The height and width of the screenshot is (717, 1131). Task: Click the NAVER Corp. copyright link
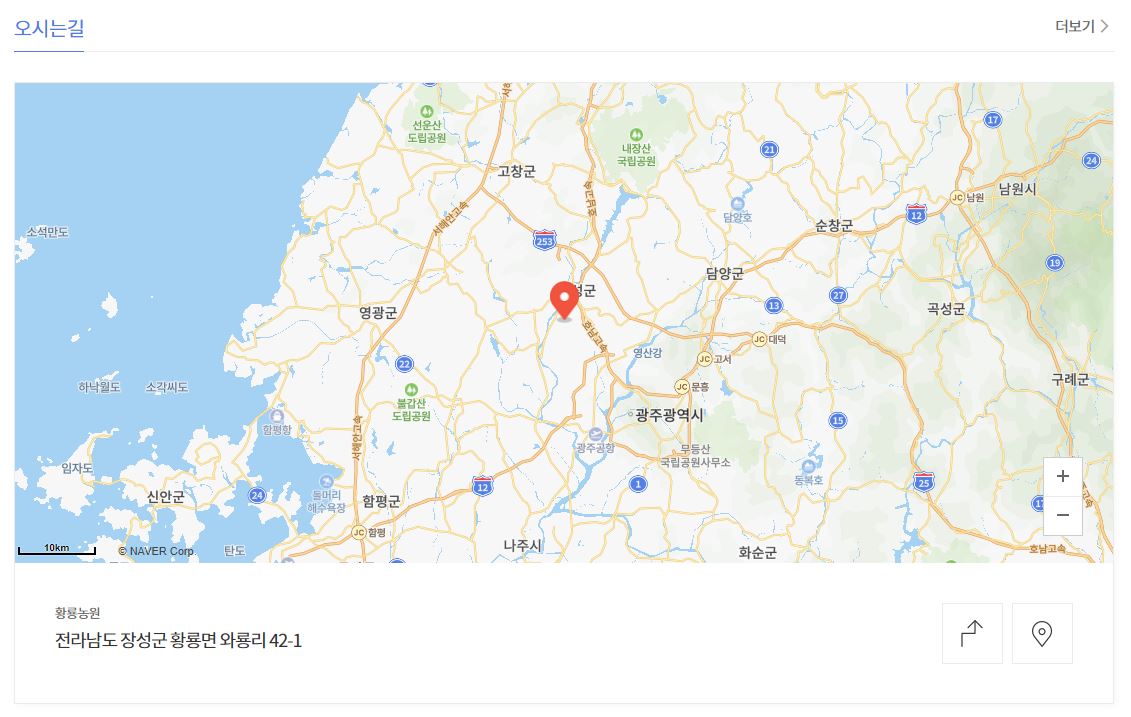tap(157, 551)
